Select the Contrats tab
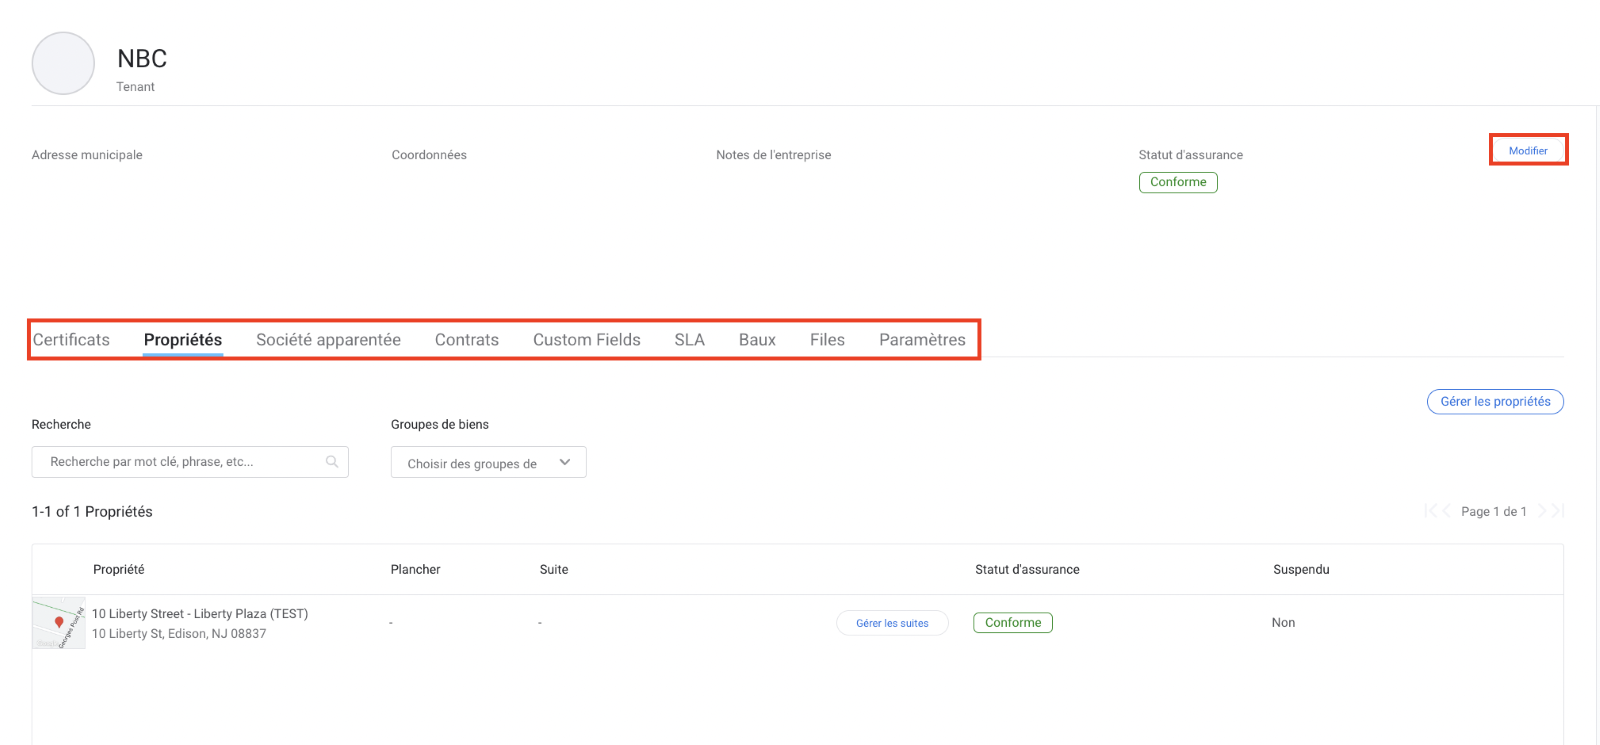Viewport: 1600px width, 745px height. tap(466, 340)
